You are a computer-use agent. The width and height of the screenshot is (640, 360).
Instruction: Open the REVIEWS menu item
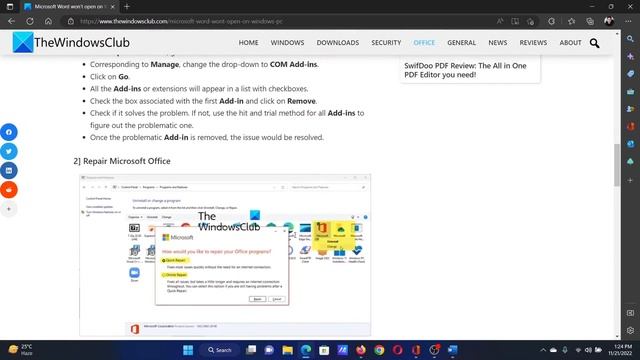tap(533, 42)
